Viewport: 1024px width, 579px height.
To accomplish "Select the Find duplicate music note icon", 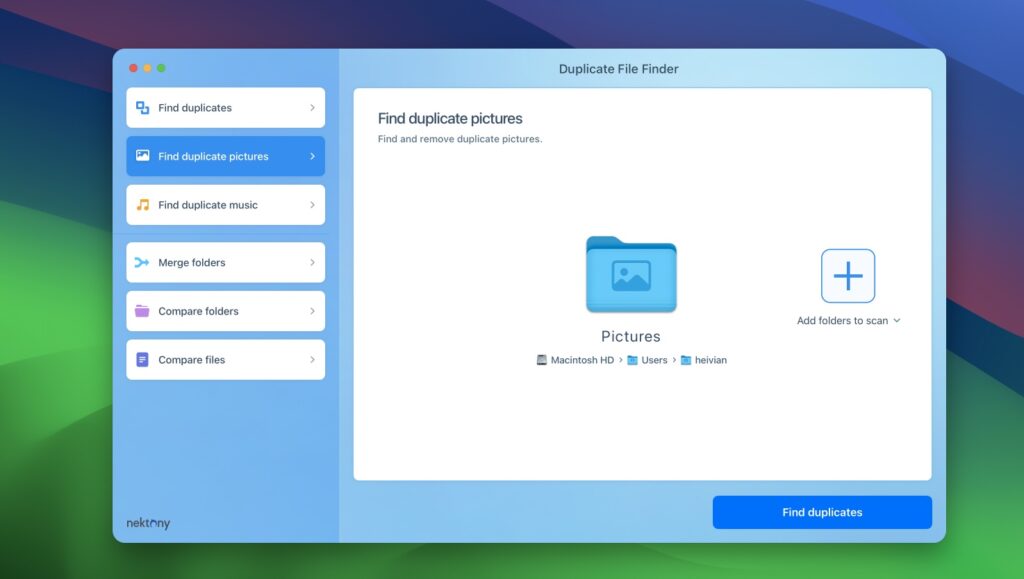I will click(143, 204).
